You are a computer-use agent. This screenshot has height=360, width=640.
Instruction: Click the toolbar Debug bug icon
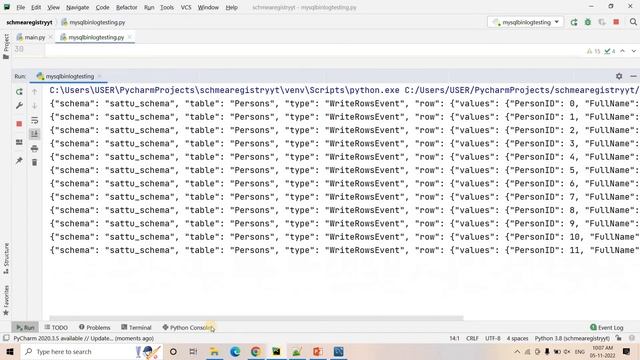(x=588, y=22)
